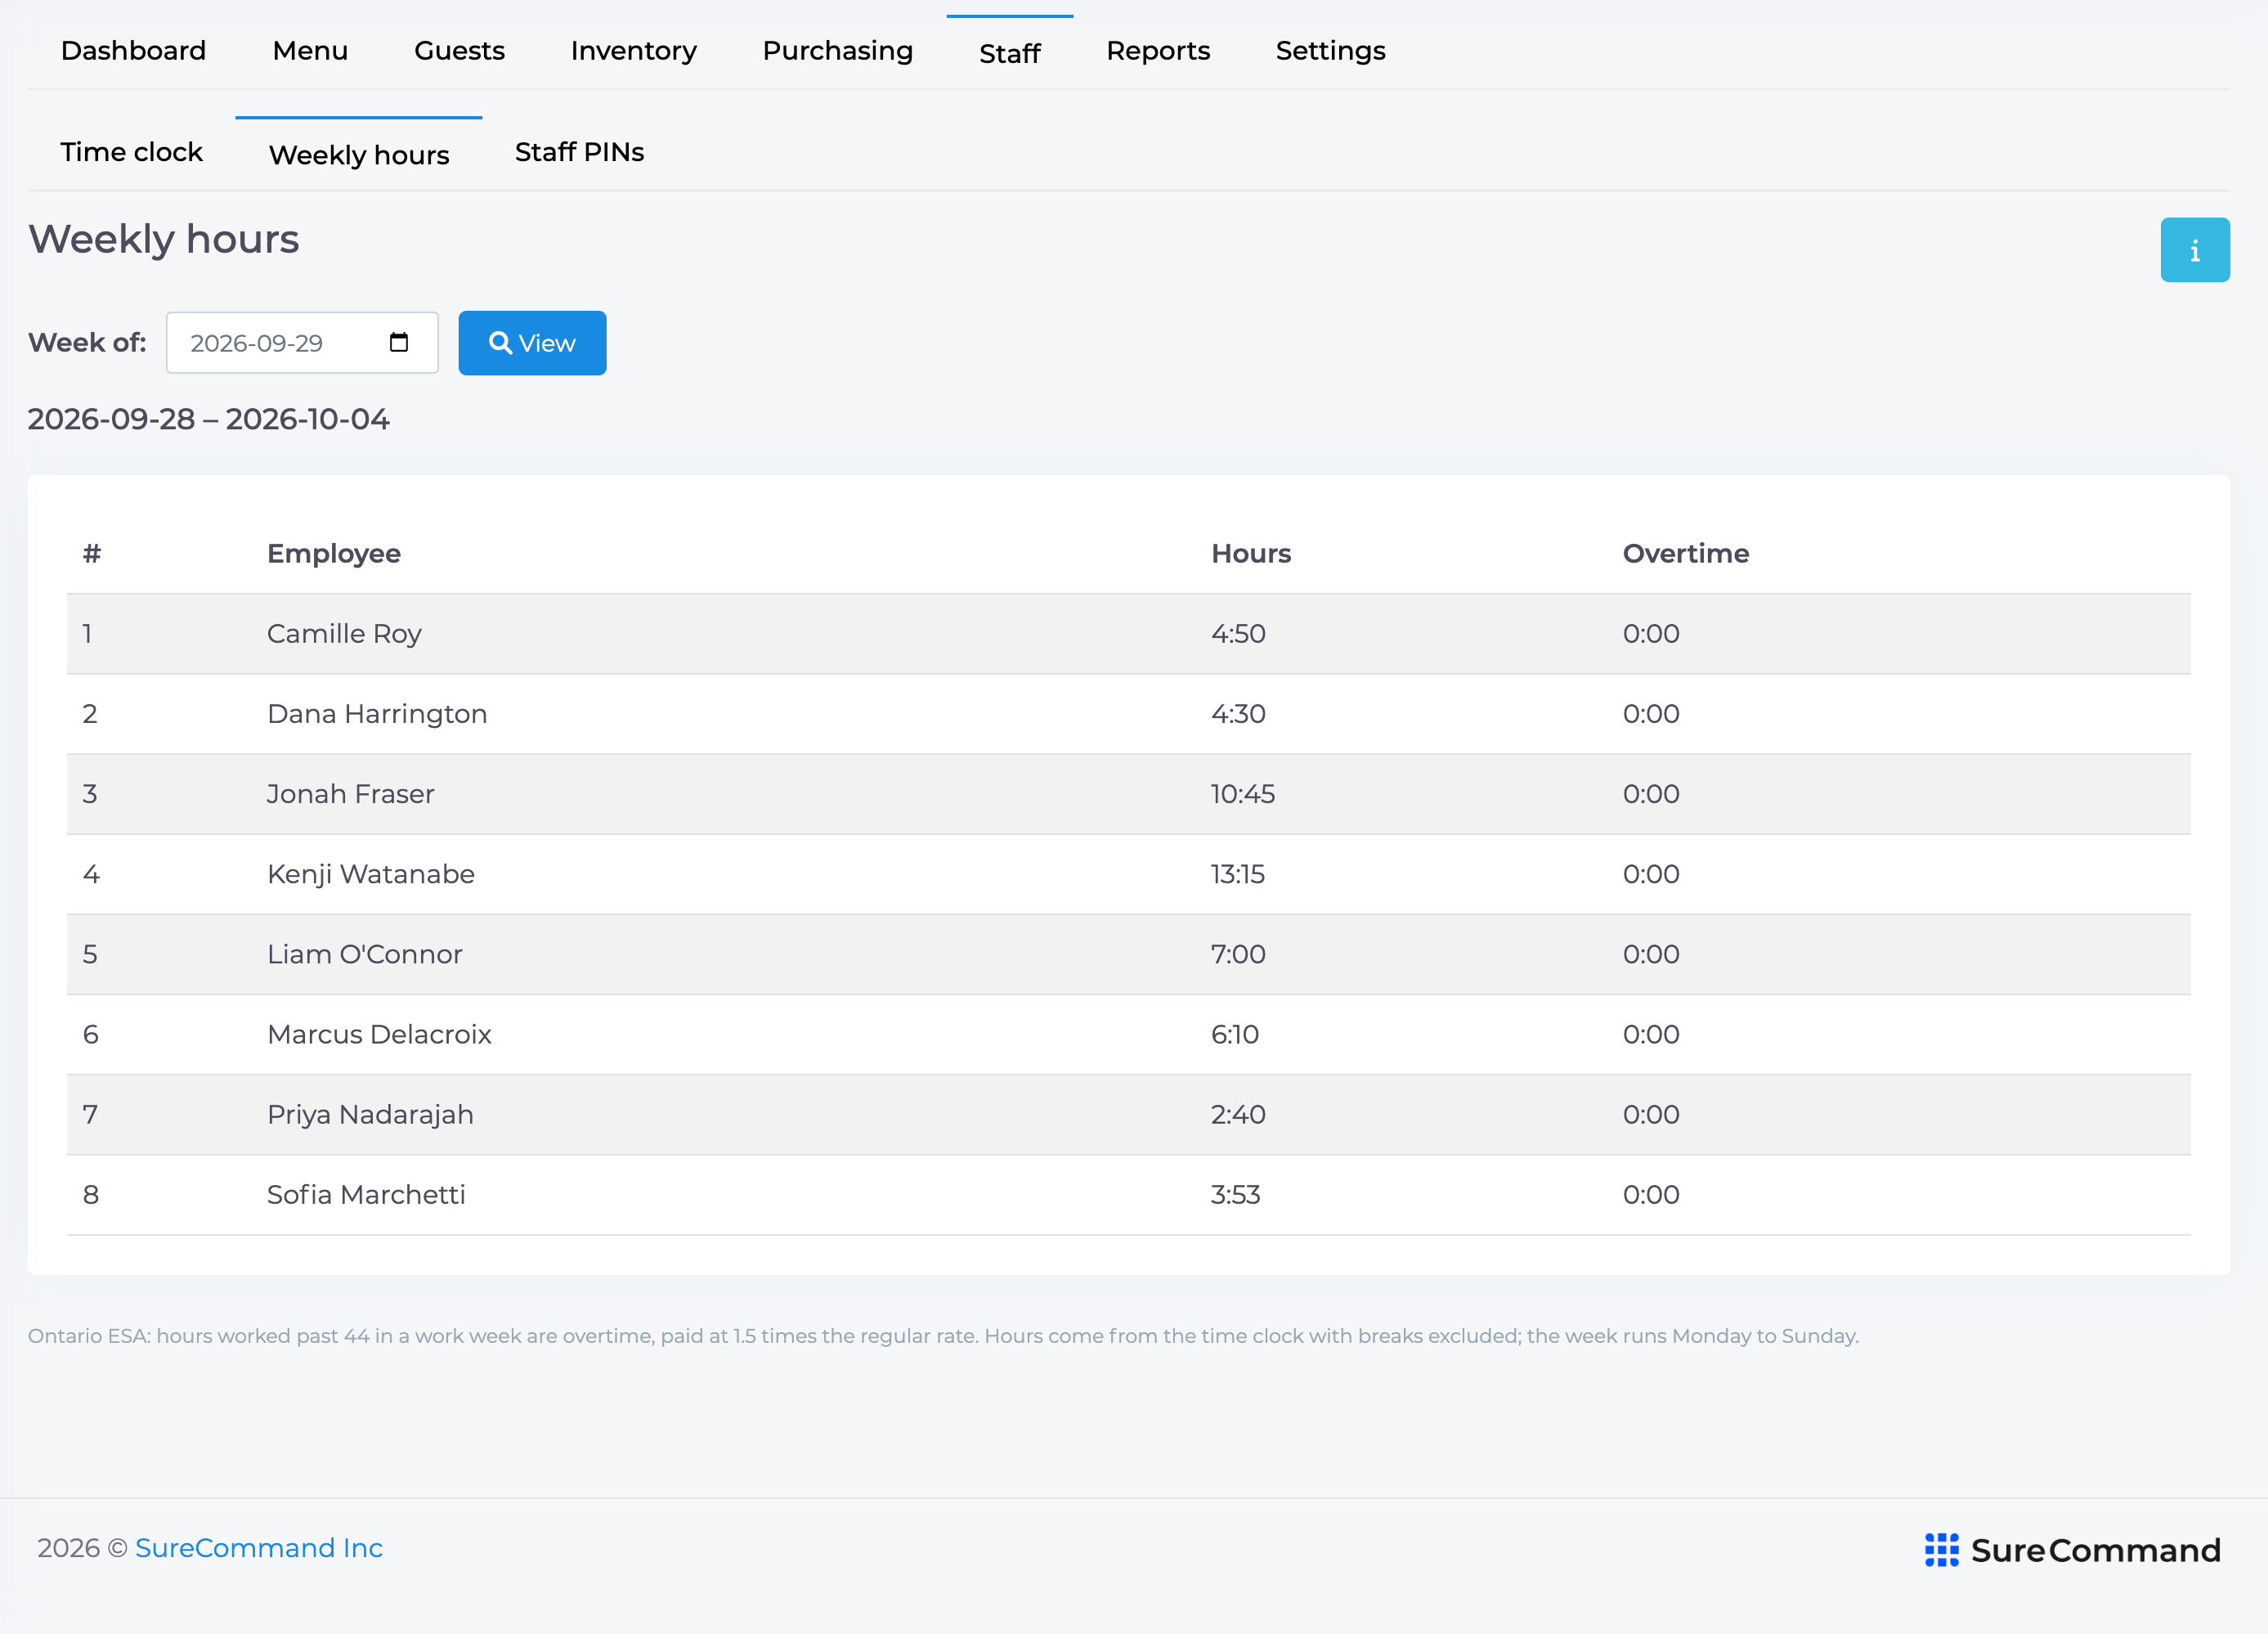Image resolution: width=2268 pixels, height=1634 pixels.
Task: Click the View button
Action: 532,343
